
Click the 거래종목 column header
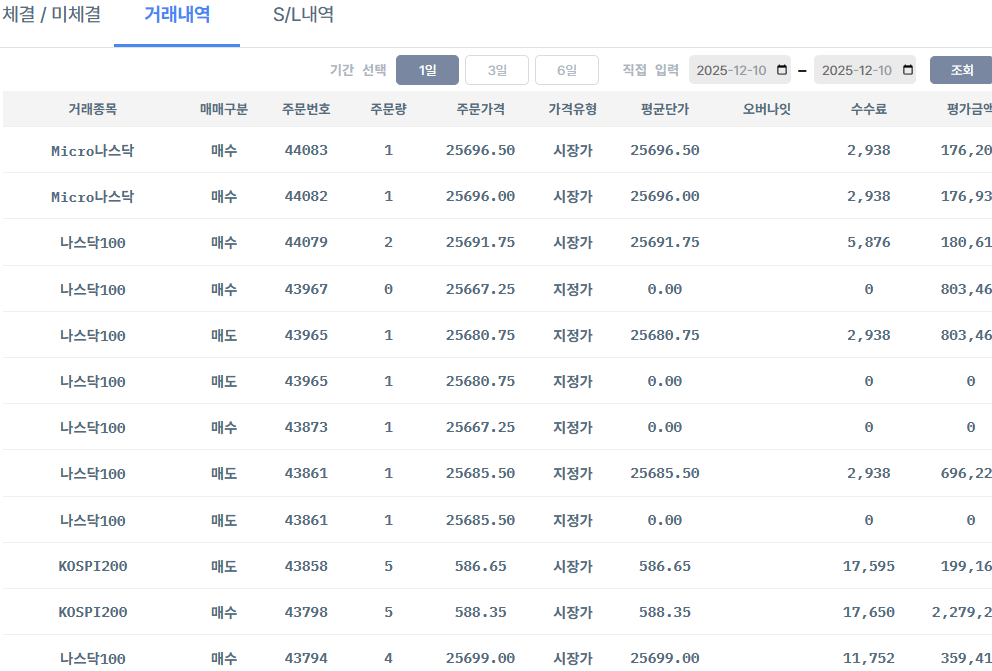92,109
